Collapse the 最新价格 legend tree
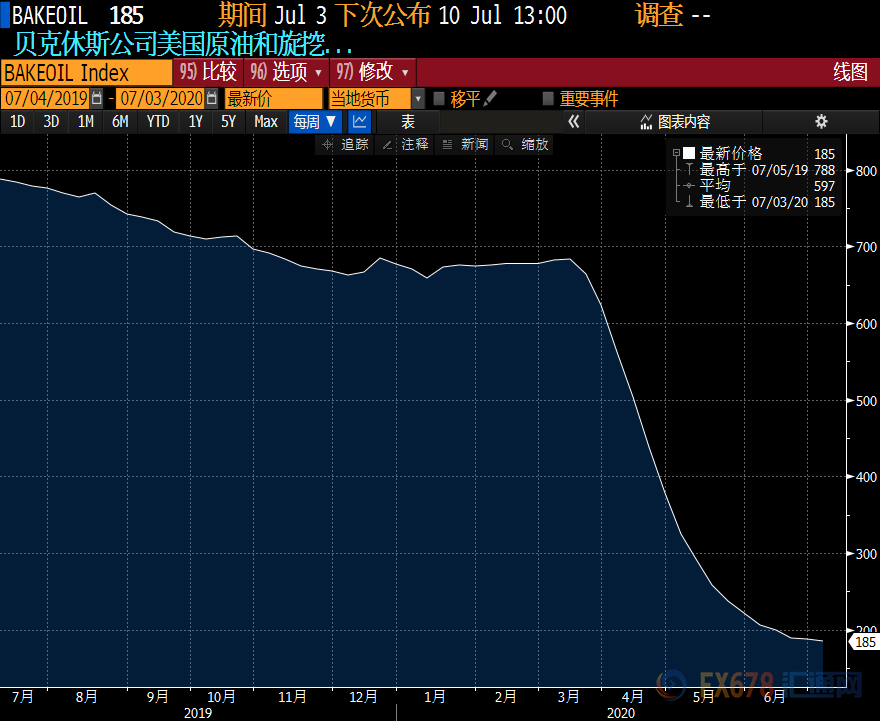The height and width of the screenshot is (721, 880). [x=676, y=153]
